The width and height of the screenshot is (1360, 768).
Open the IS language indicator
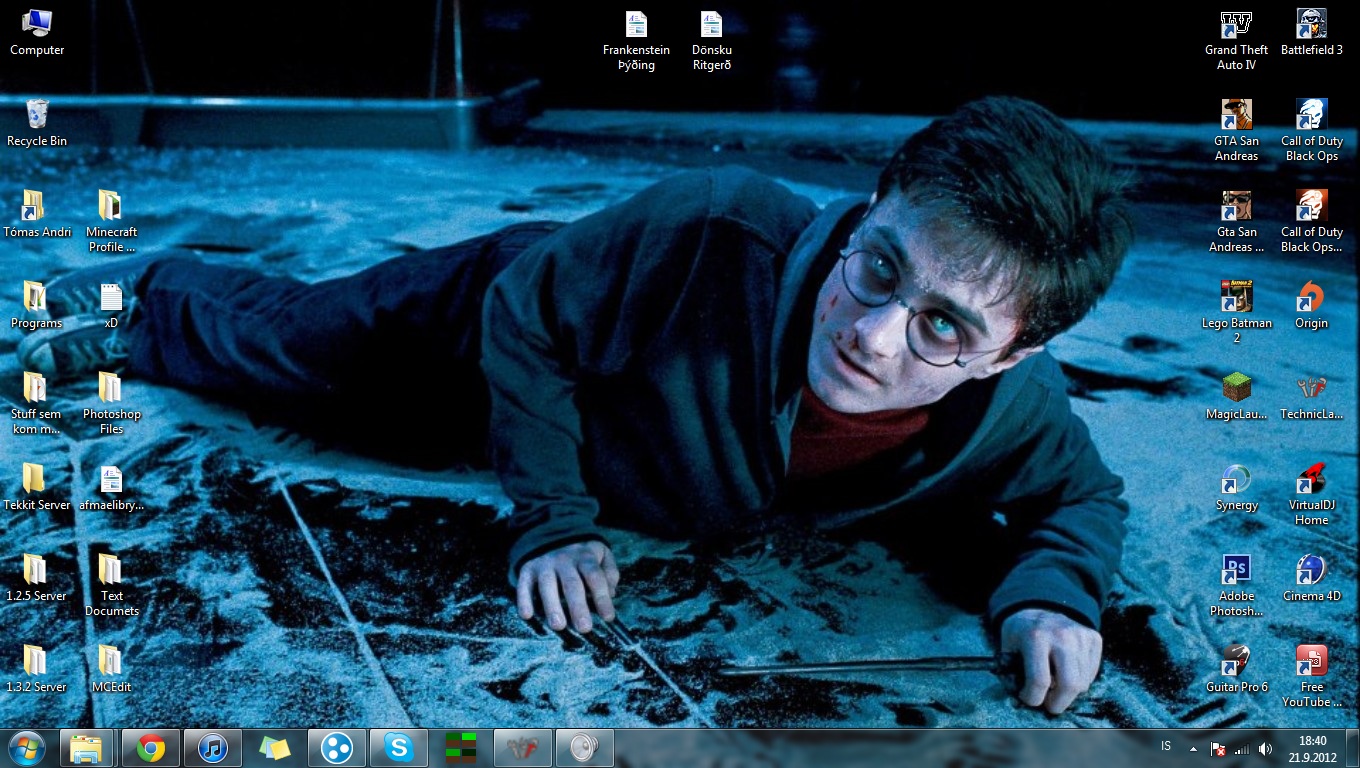click(x=1166, y=747)
